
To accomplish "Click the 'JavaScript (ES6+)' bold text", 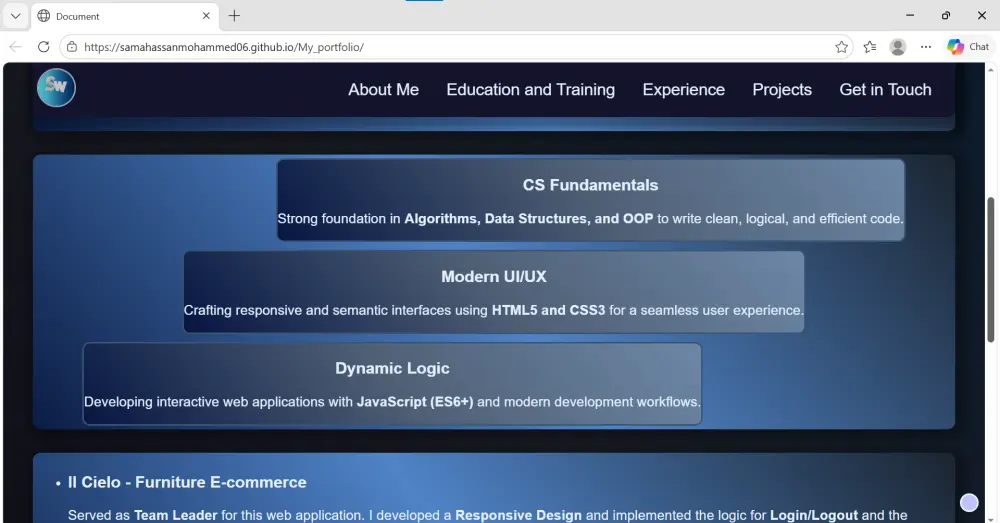I will pyautogui.click(x=415, y=402).
